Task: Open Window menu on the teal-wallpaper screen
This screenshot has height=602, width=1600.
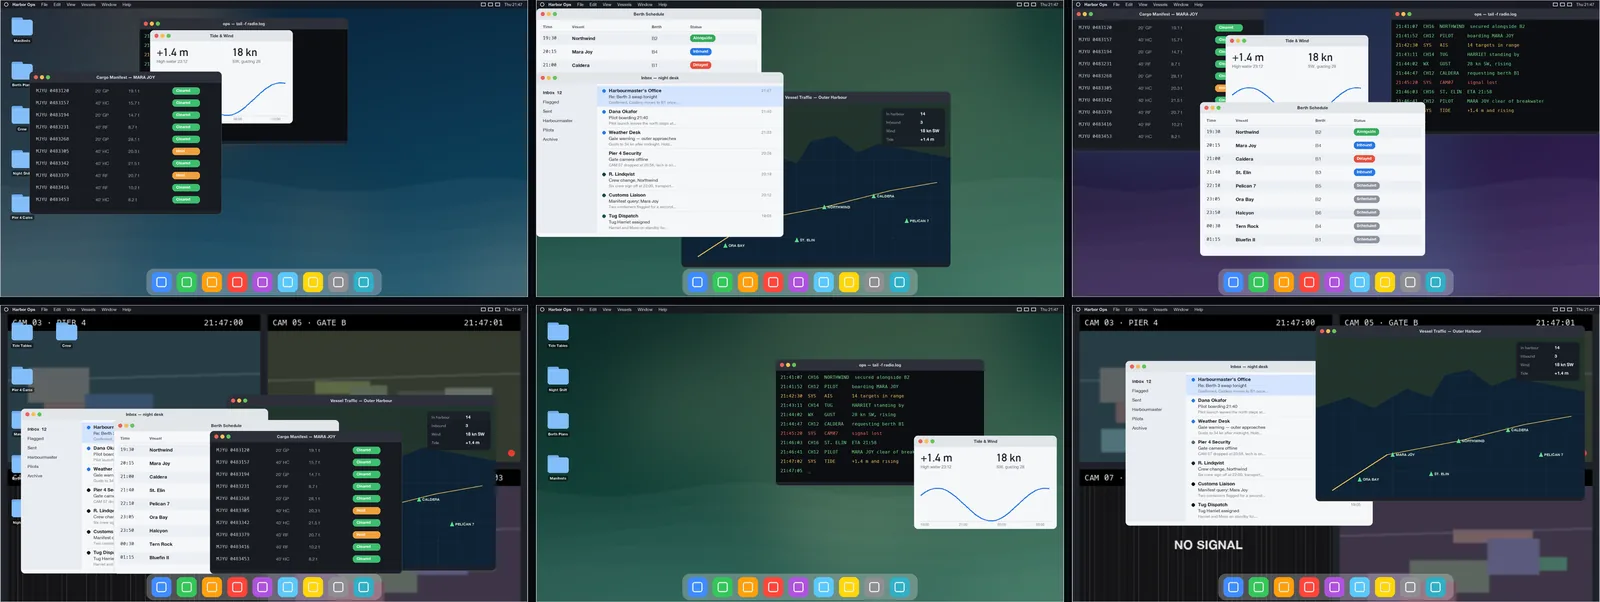Action: tap(645, 309)
